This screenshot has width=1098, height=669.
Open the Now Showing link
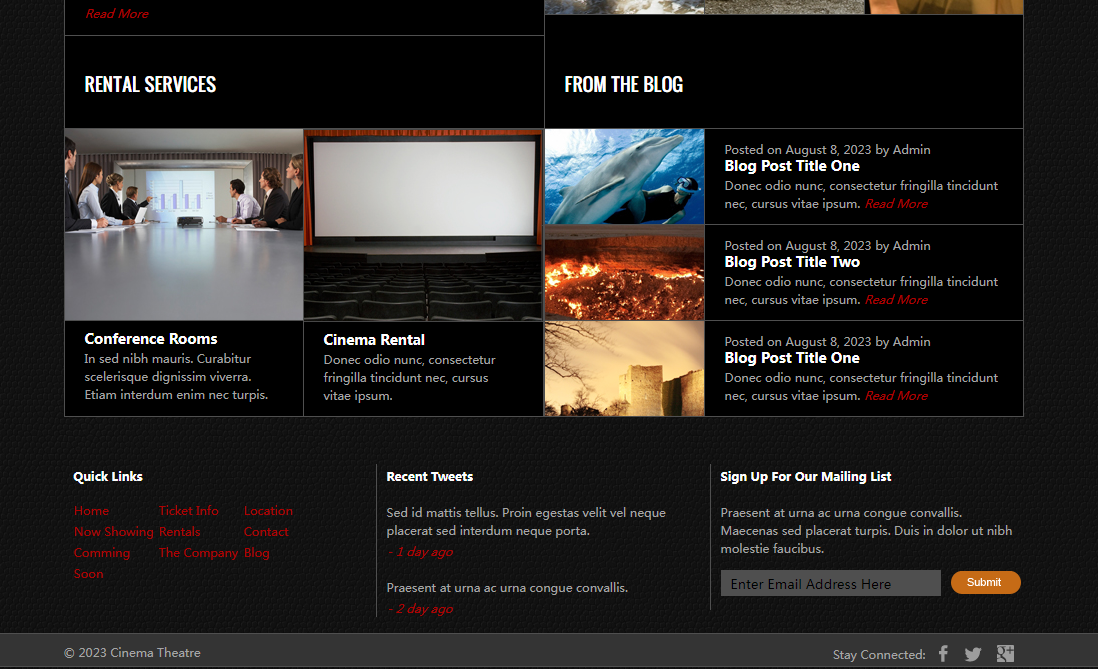tap(113, 532)
